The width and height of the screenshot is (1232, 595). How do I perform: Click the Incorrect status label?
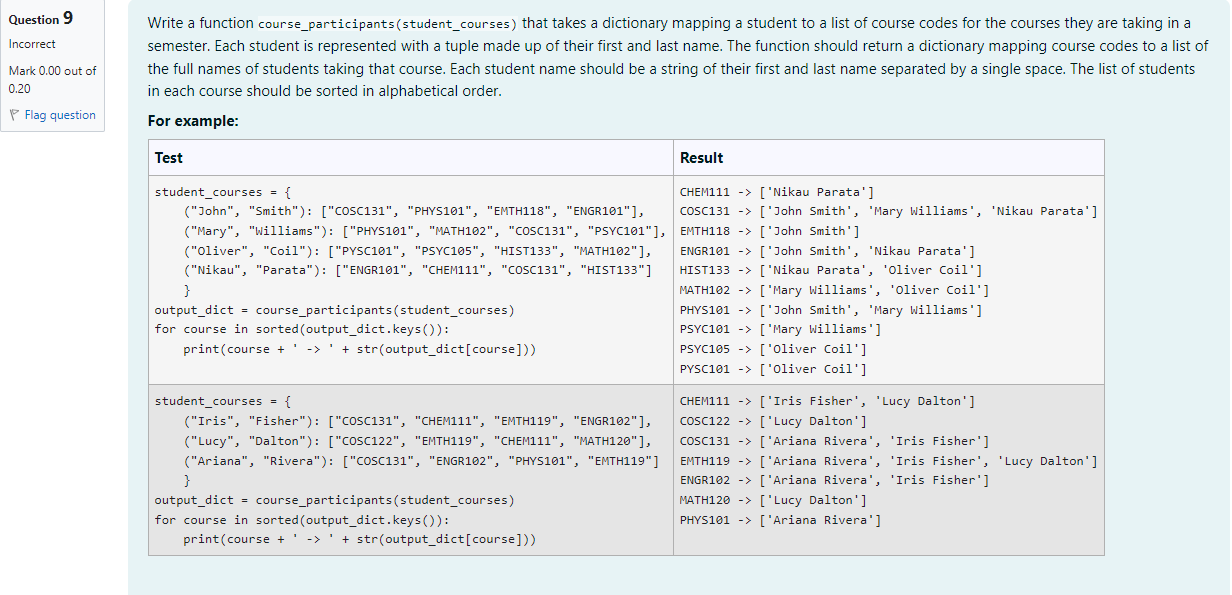[x=32, y=45]
